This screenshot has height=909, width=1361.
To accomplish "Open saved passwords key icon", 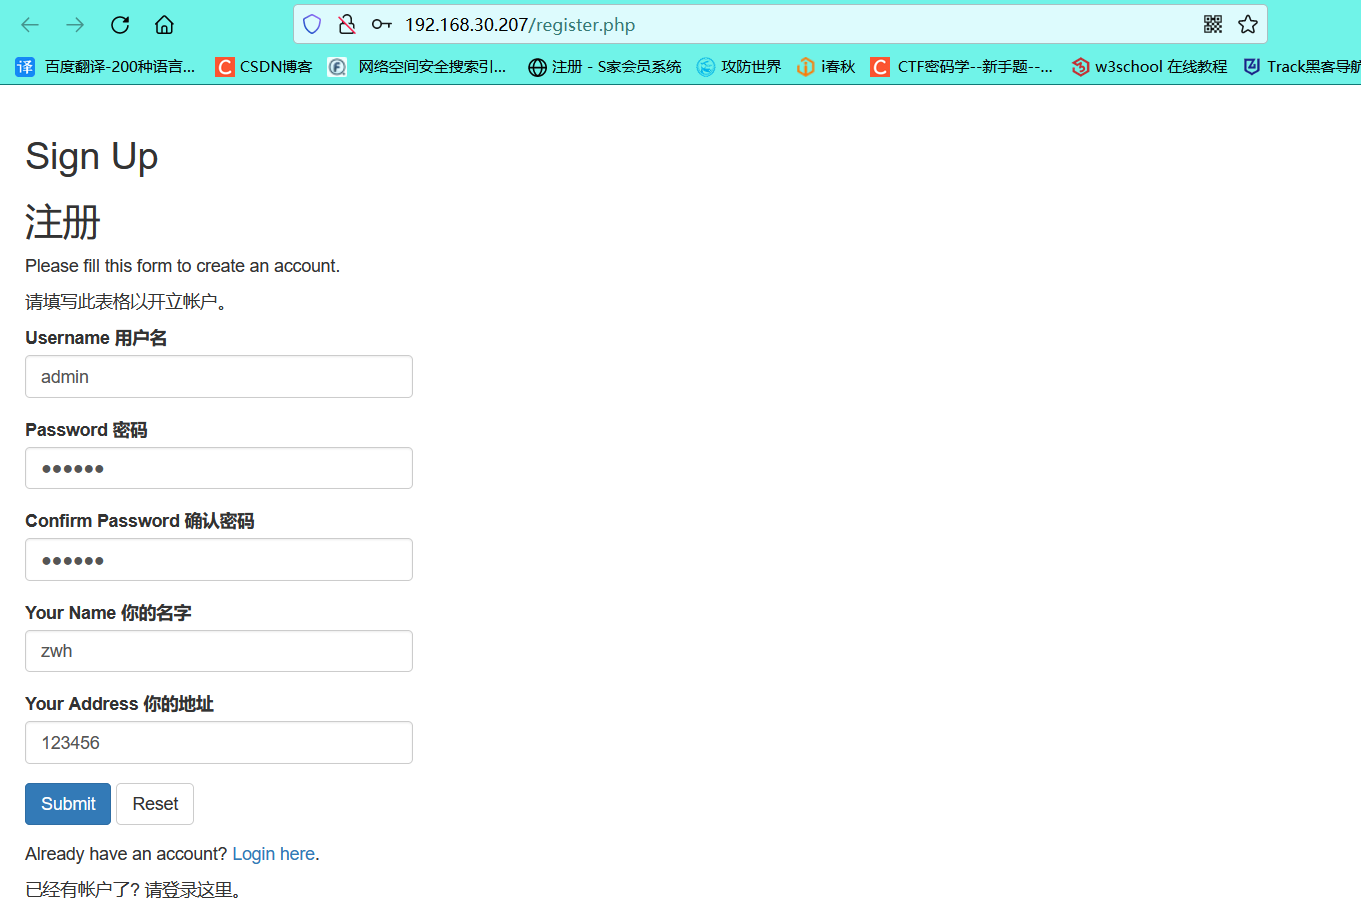I will click(x=381, y=24).
